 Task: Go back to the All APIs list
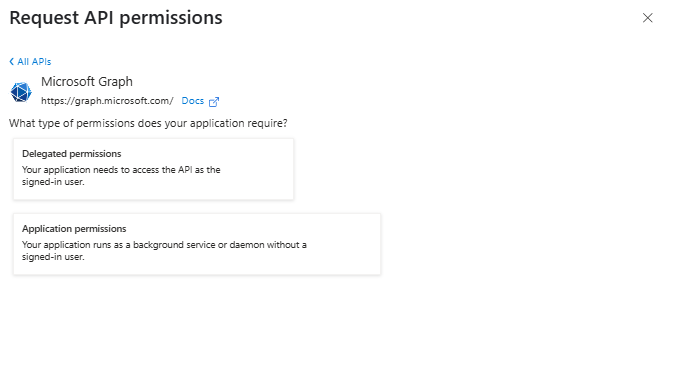point(30,62)
